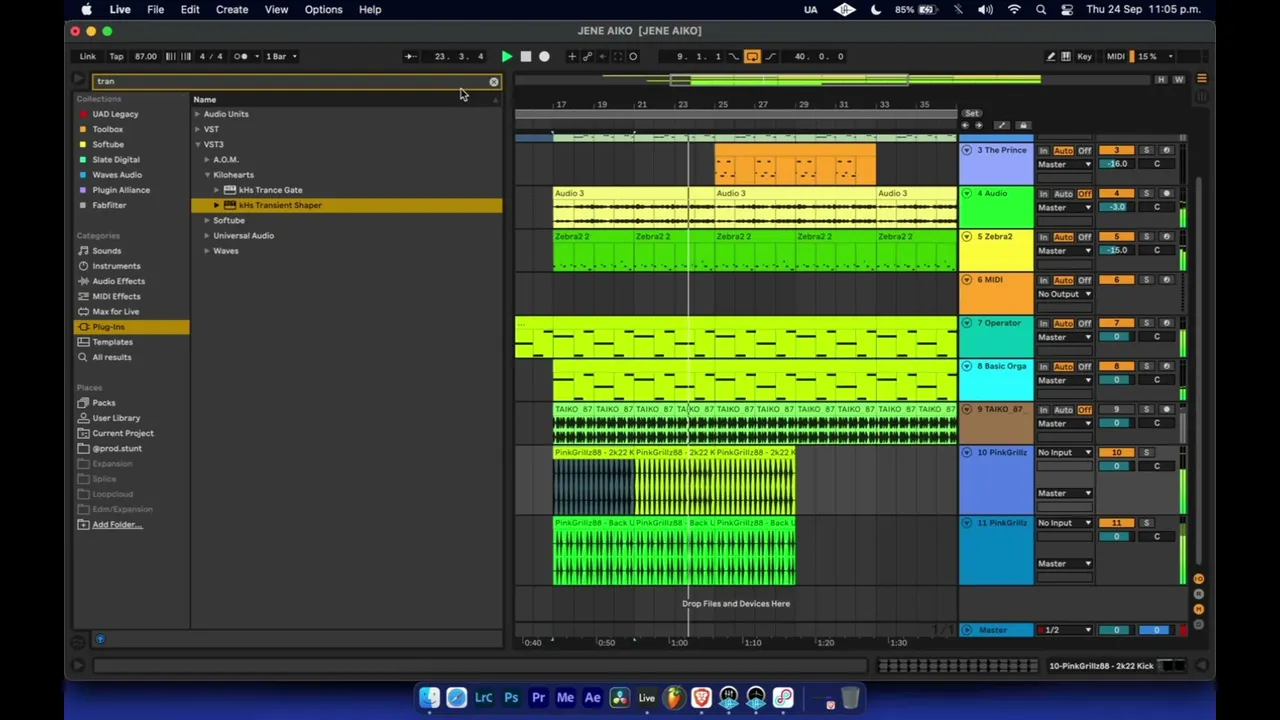The height and width of the screenshot is (720, 1280).
Task: Expand the kHs Trance Gate plug-in
Action: [x=216, y=190]
